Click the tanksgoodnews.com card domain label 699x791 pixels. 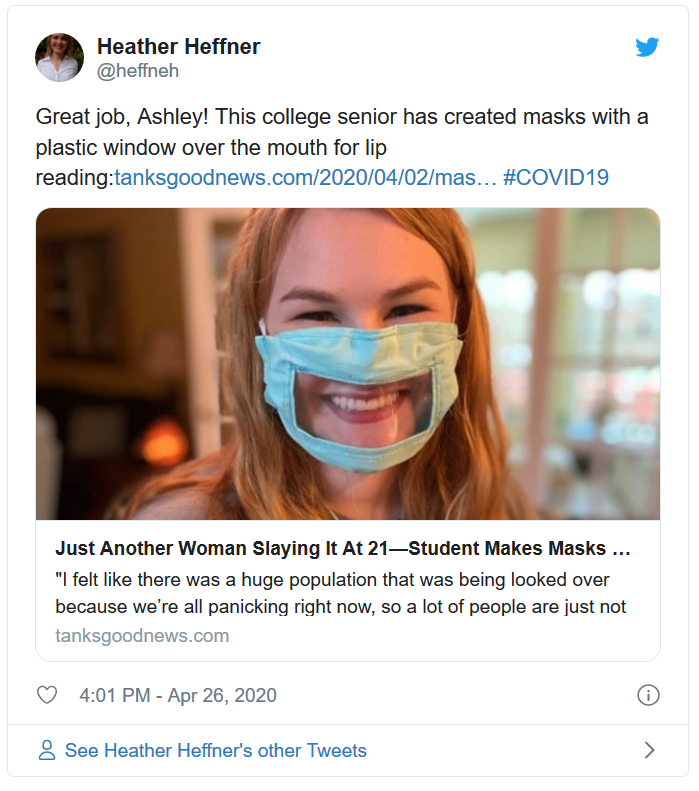coord(142,636)
